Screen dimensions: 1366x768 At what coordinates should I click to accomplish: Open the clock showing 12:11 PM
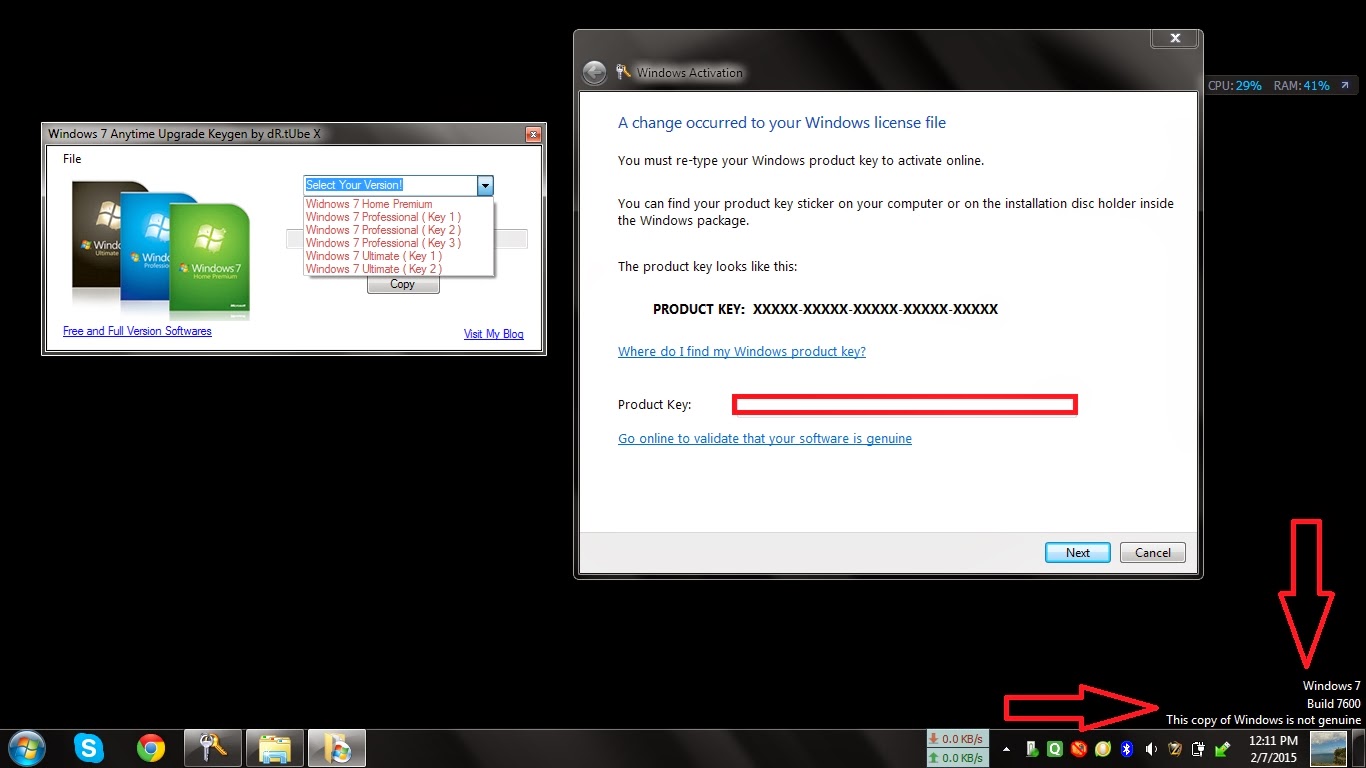pyautogui.click(x=1273, y=748)
